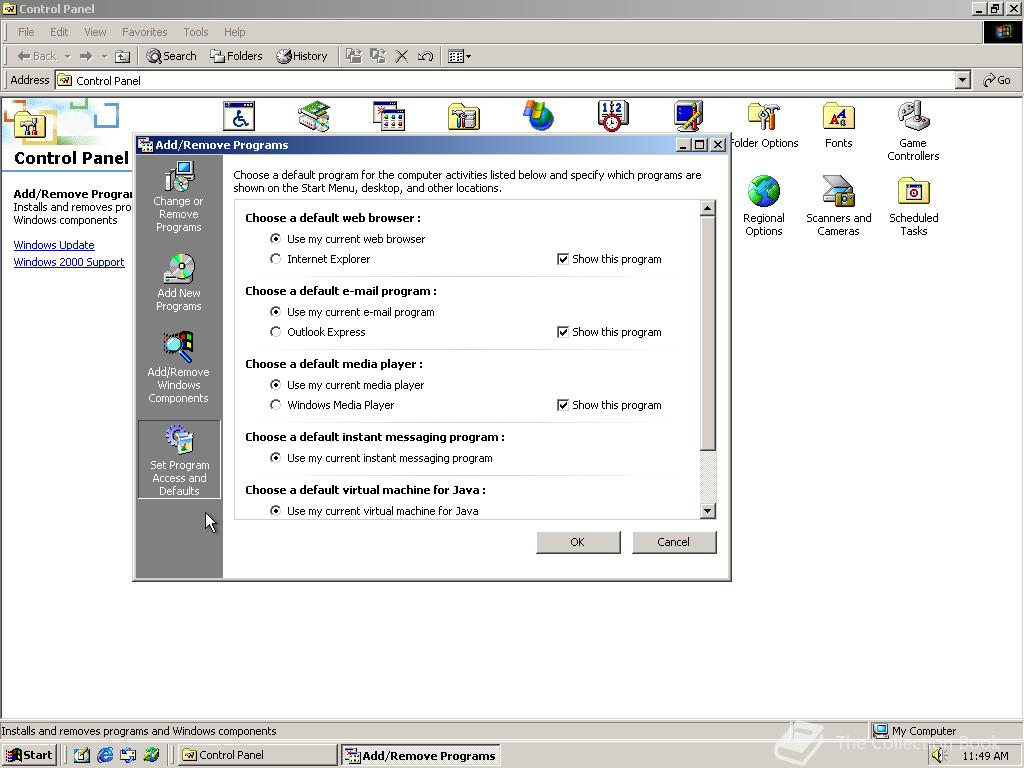Open the Edit menu
This screenshot has width=1024, height=768.
coord(59,32)
